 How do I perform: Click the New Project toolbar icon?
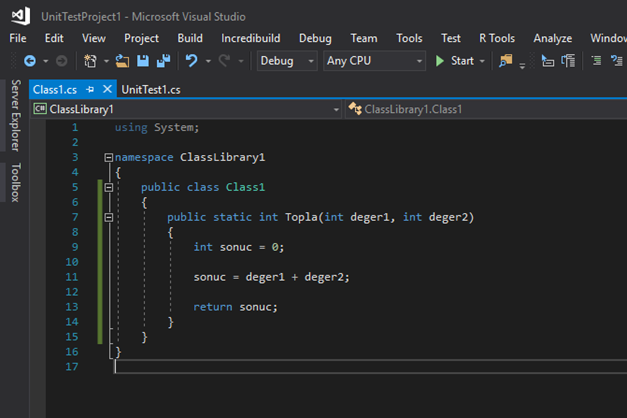pyautogui.click(x=90, y=61)
